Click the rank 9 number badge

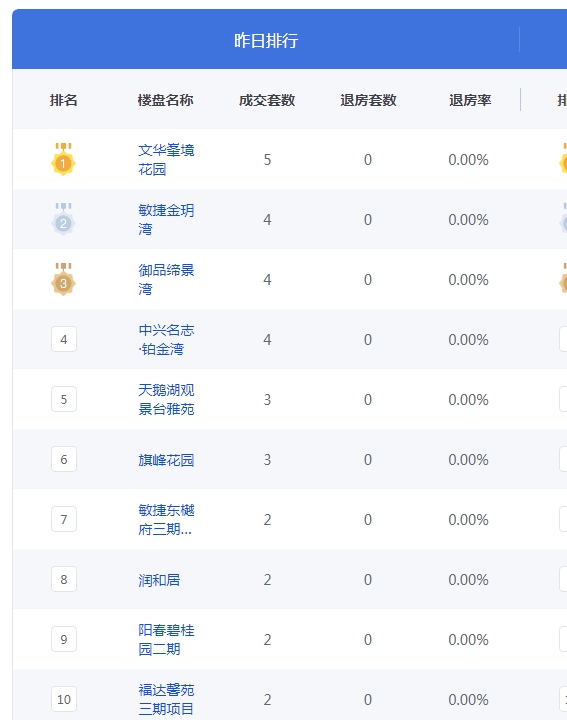pyautogui.click(x=64, y=639)
